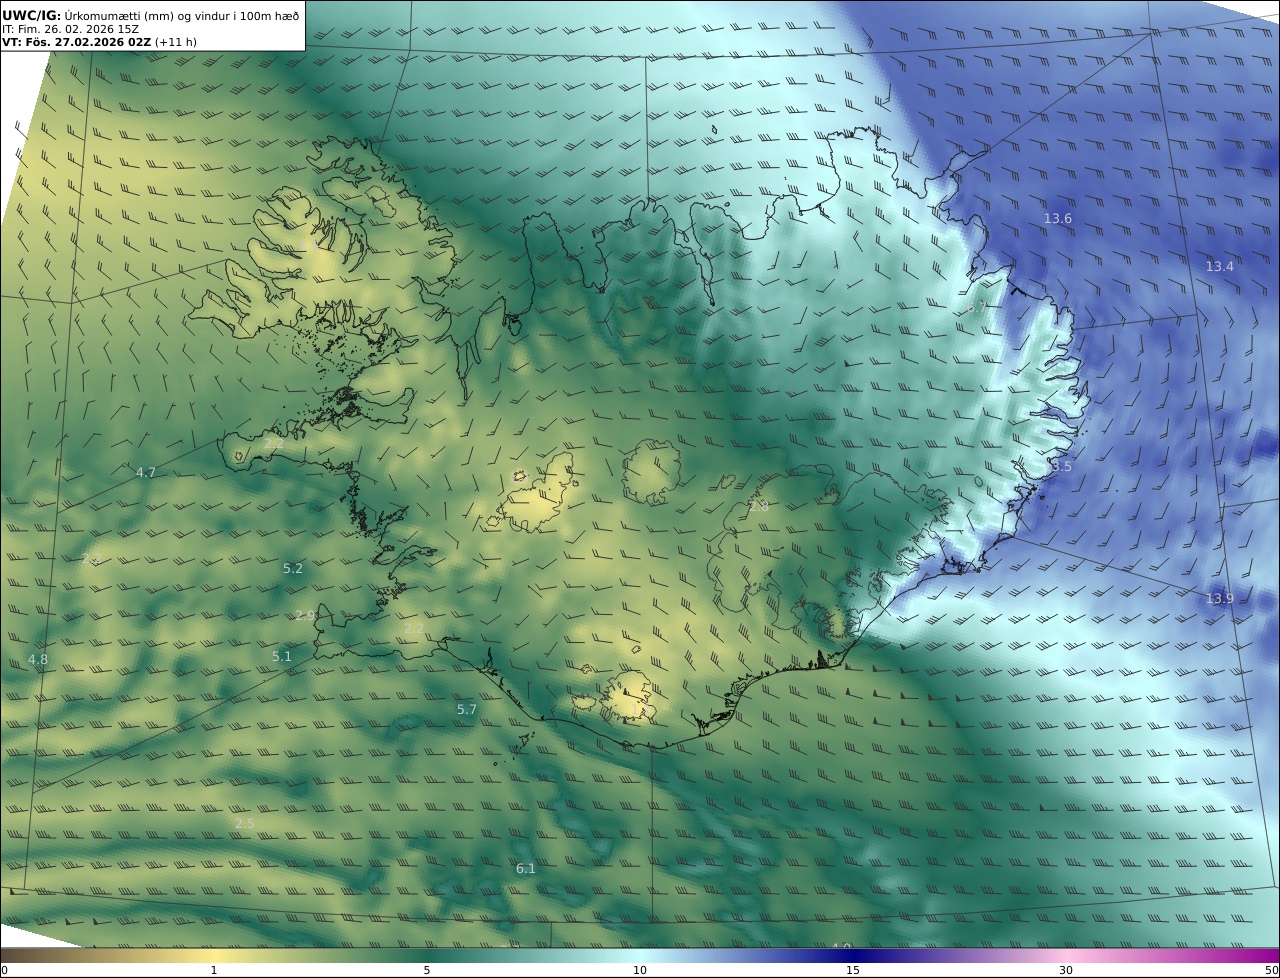
Task: Click the 4.7 value label
Action: 146,472
